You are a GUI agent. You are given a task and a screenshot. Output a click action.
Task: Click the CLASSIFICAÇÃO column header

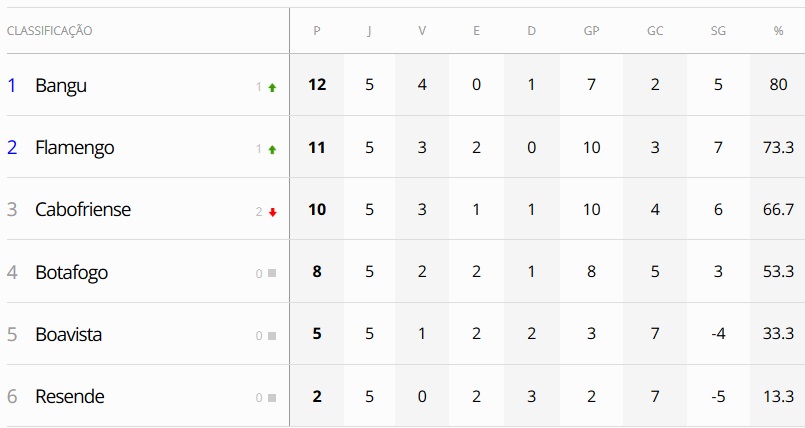50,31
